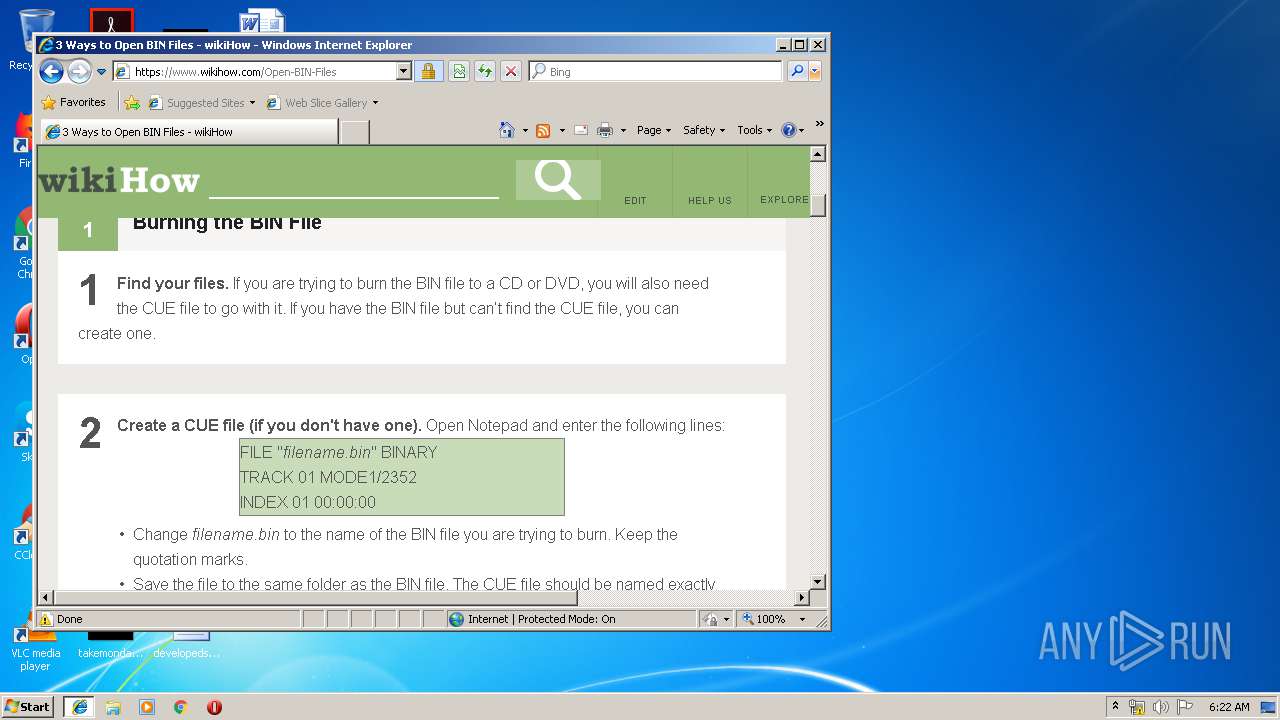Viewport: 1280px width, 720px height.
Task: Click the network tray icon
Action: click(1137, 707)
